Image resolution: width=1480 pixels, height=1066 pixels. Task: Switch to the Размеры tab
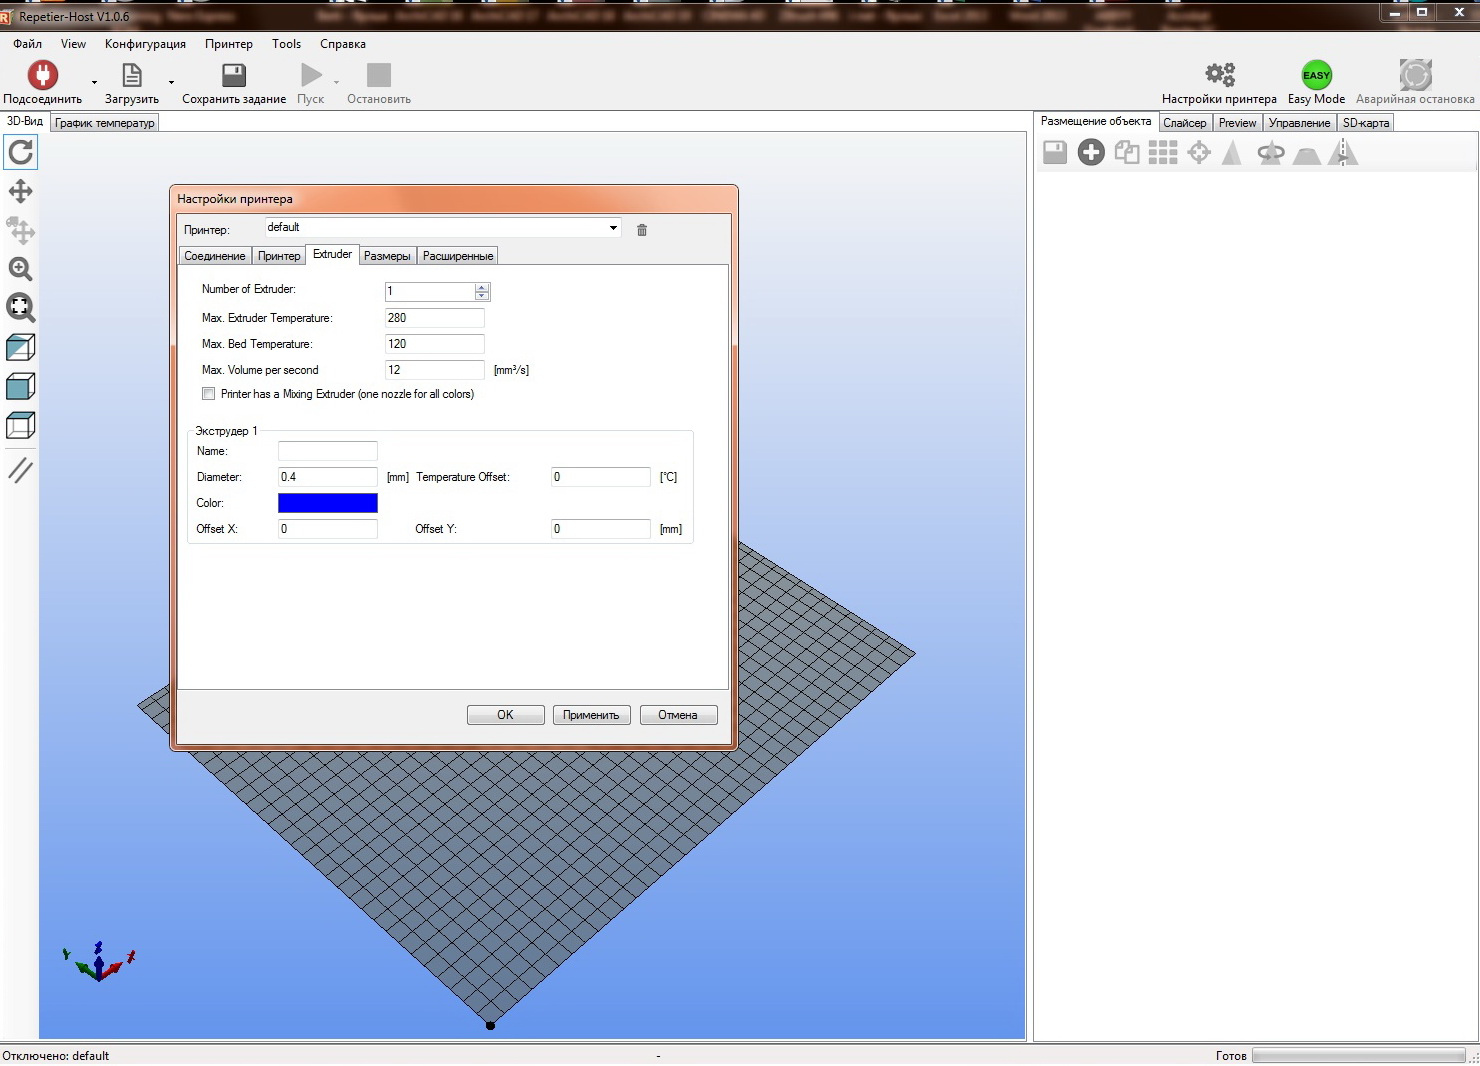click(x=387, y=256)
